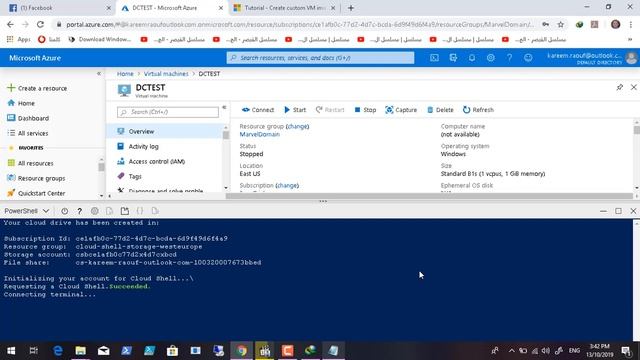Select Overview in DCTEST menu
640x360 pixels.
165,131
